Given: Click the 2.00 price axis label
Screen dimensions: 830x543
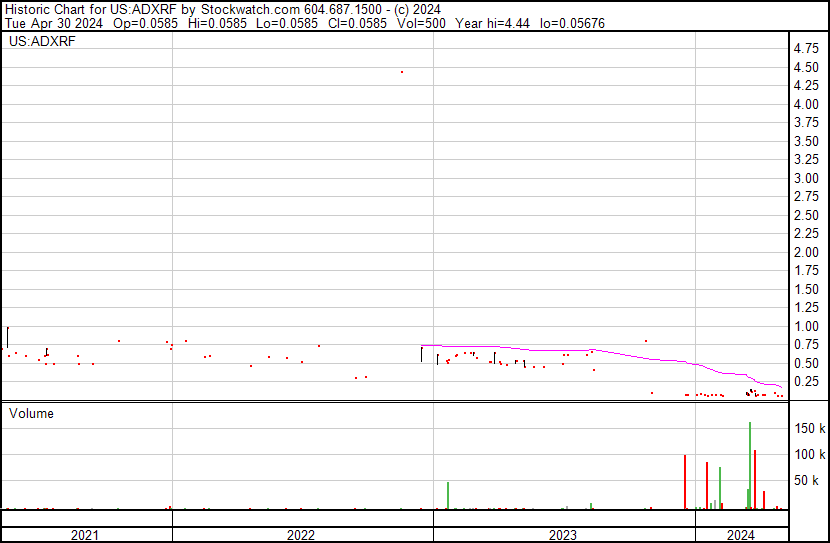Looking at the screenshot, I should [806, 252].
